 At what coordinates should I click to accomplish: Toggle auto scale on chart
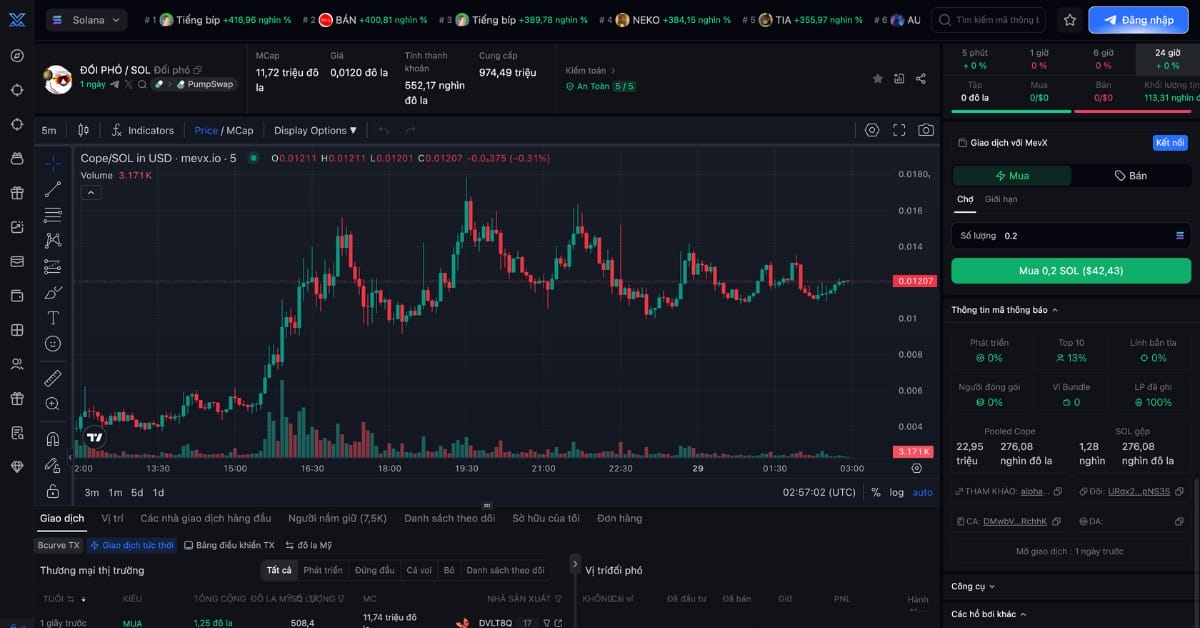(x=922, y=492)
